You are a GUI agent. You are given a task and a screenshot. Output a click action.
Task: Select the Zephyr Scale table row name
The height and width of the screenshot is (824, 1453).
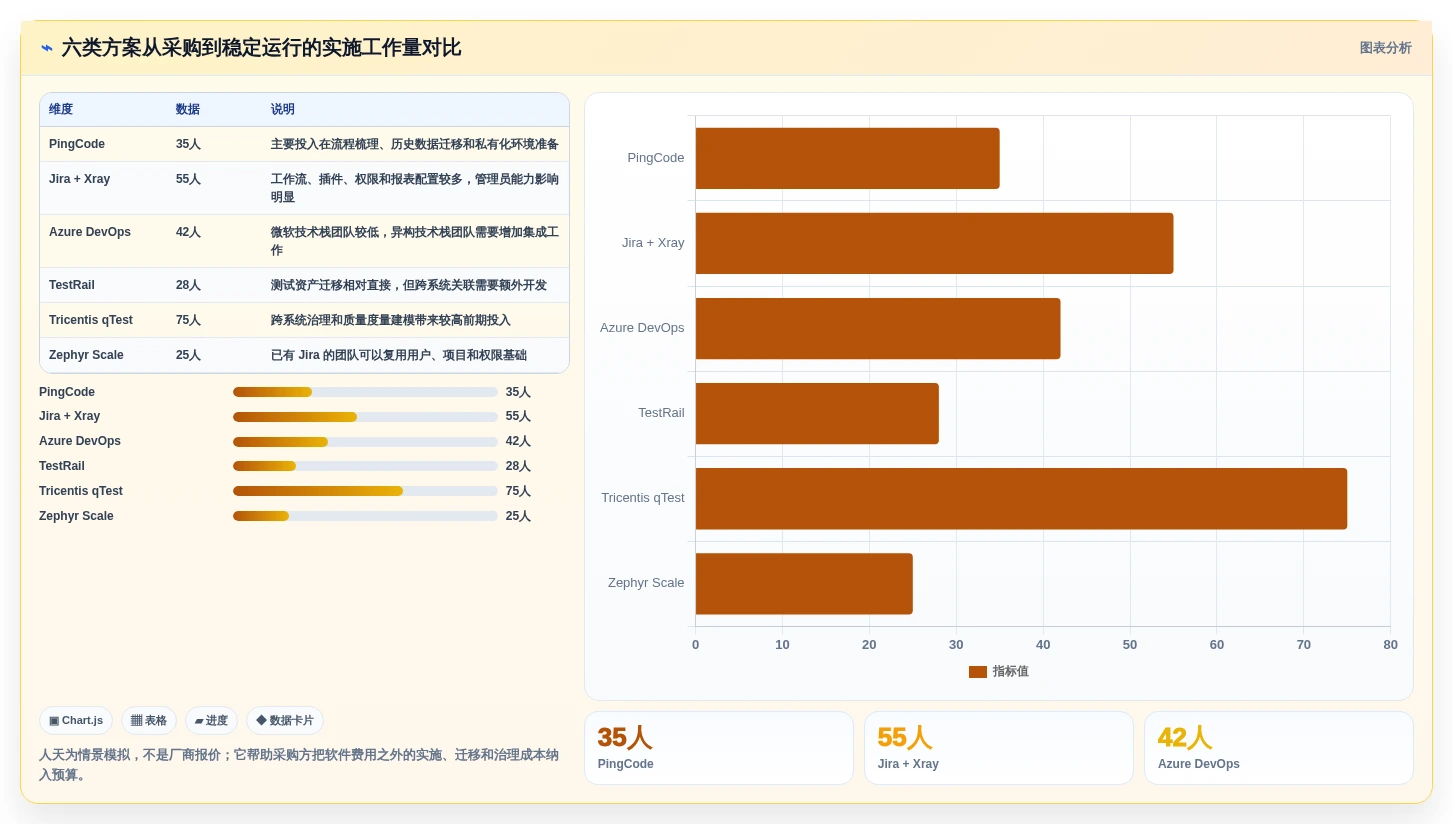(87, 355)
